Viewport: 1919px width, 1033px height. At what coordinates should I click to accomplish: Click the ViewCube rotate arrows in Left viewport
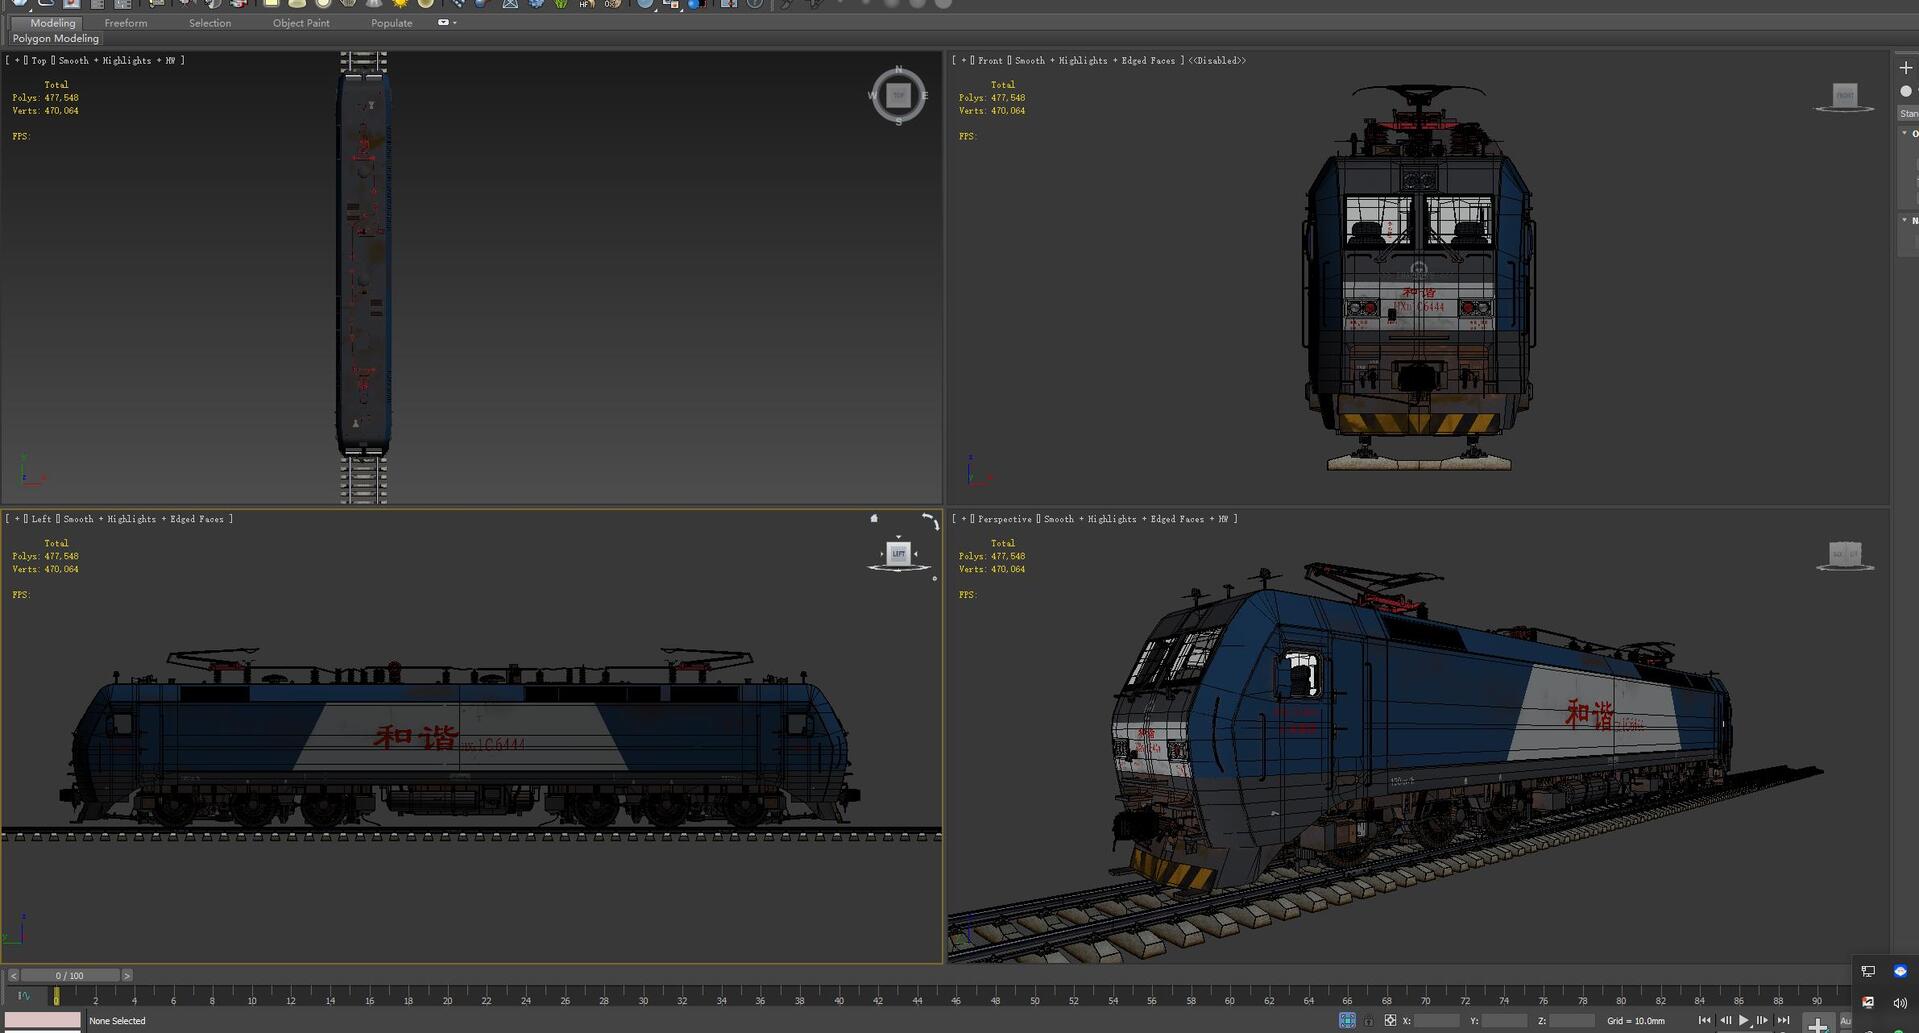click(930, 521)
